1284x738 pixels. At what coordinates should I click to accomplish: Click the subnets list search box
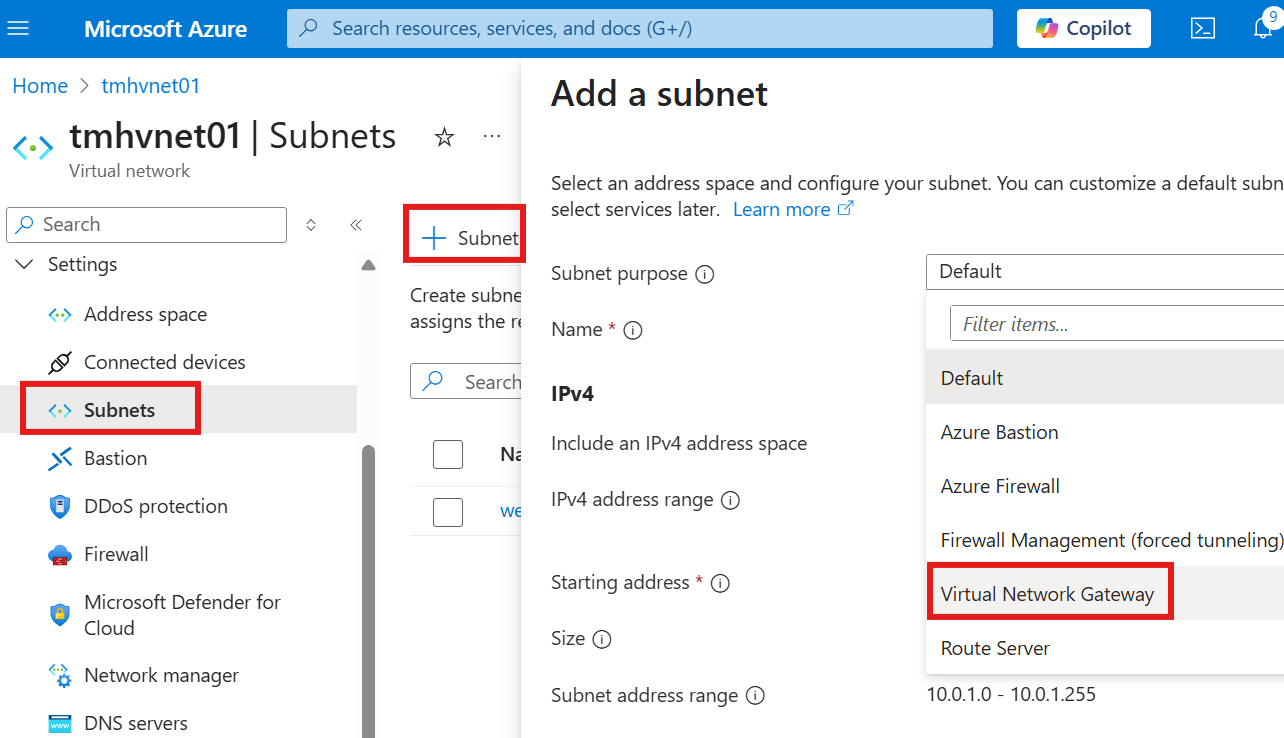coord(468,382)
